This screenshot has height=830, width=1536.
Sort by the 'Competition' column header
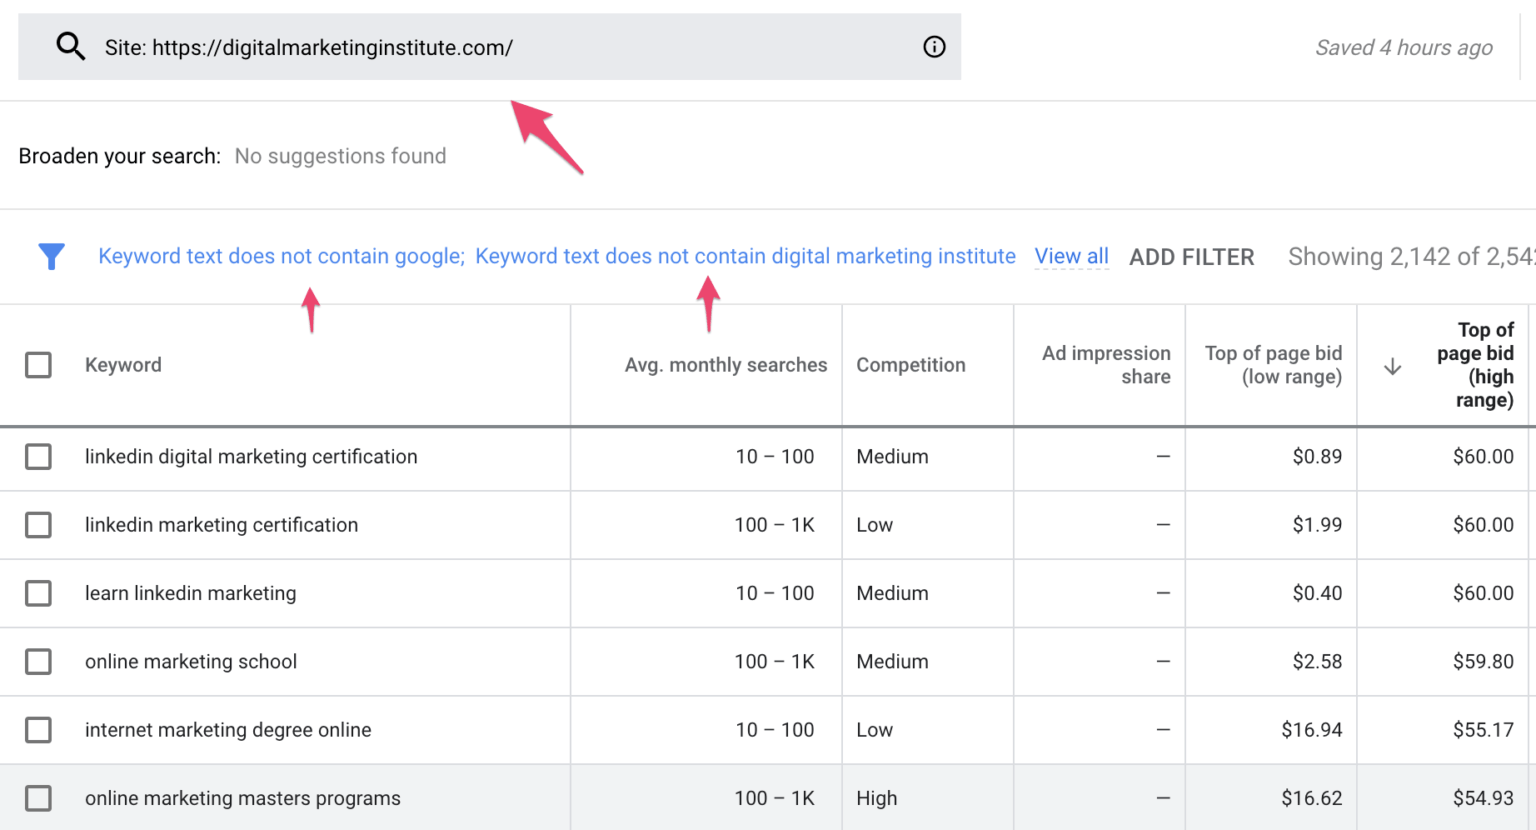click(x=911, y=365)
